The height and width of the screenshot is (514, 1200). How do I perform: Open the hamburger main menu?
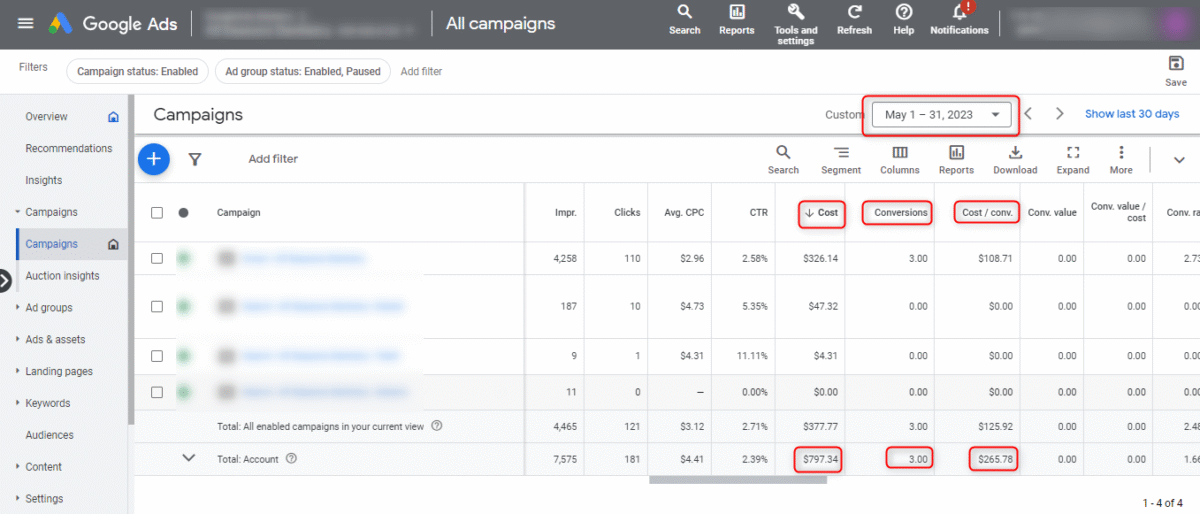26,23
